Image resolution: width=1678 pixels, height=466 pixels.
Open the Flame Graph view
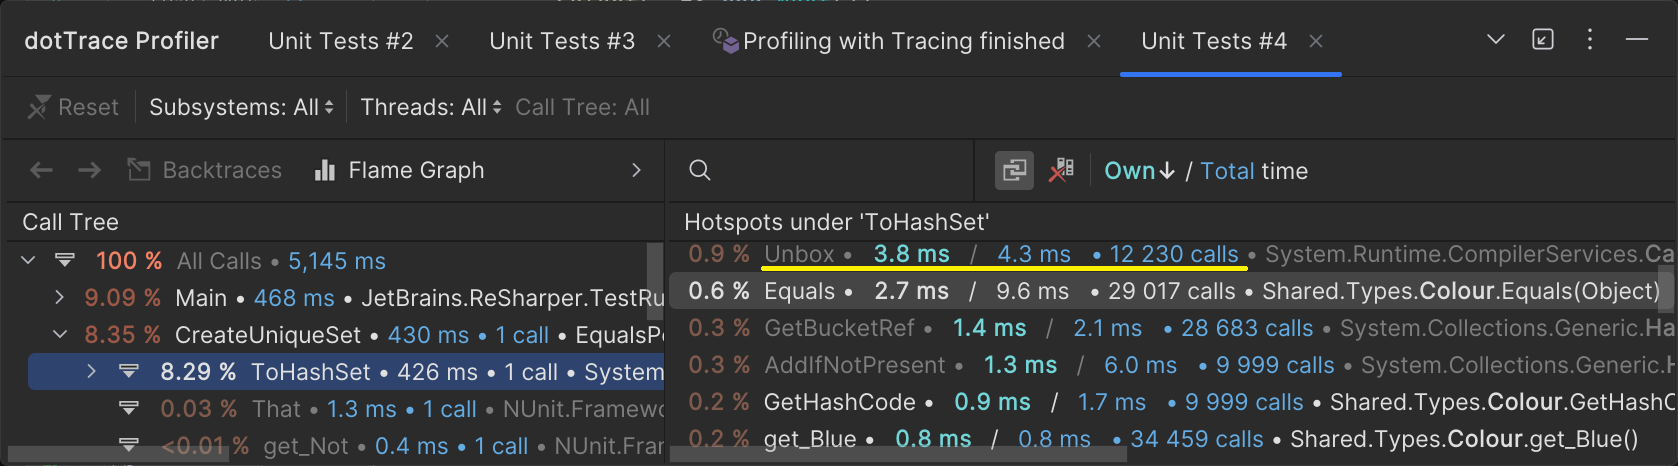[400, 171]
